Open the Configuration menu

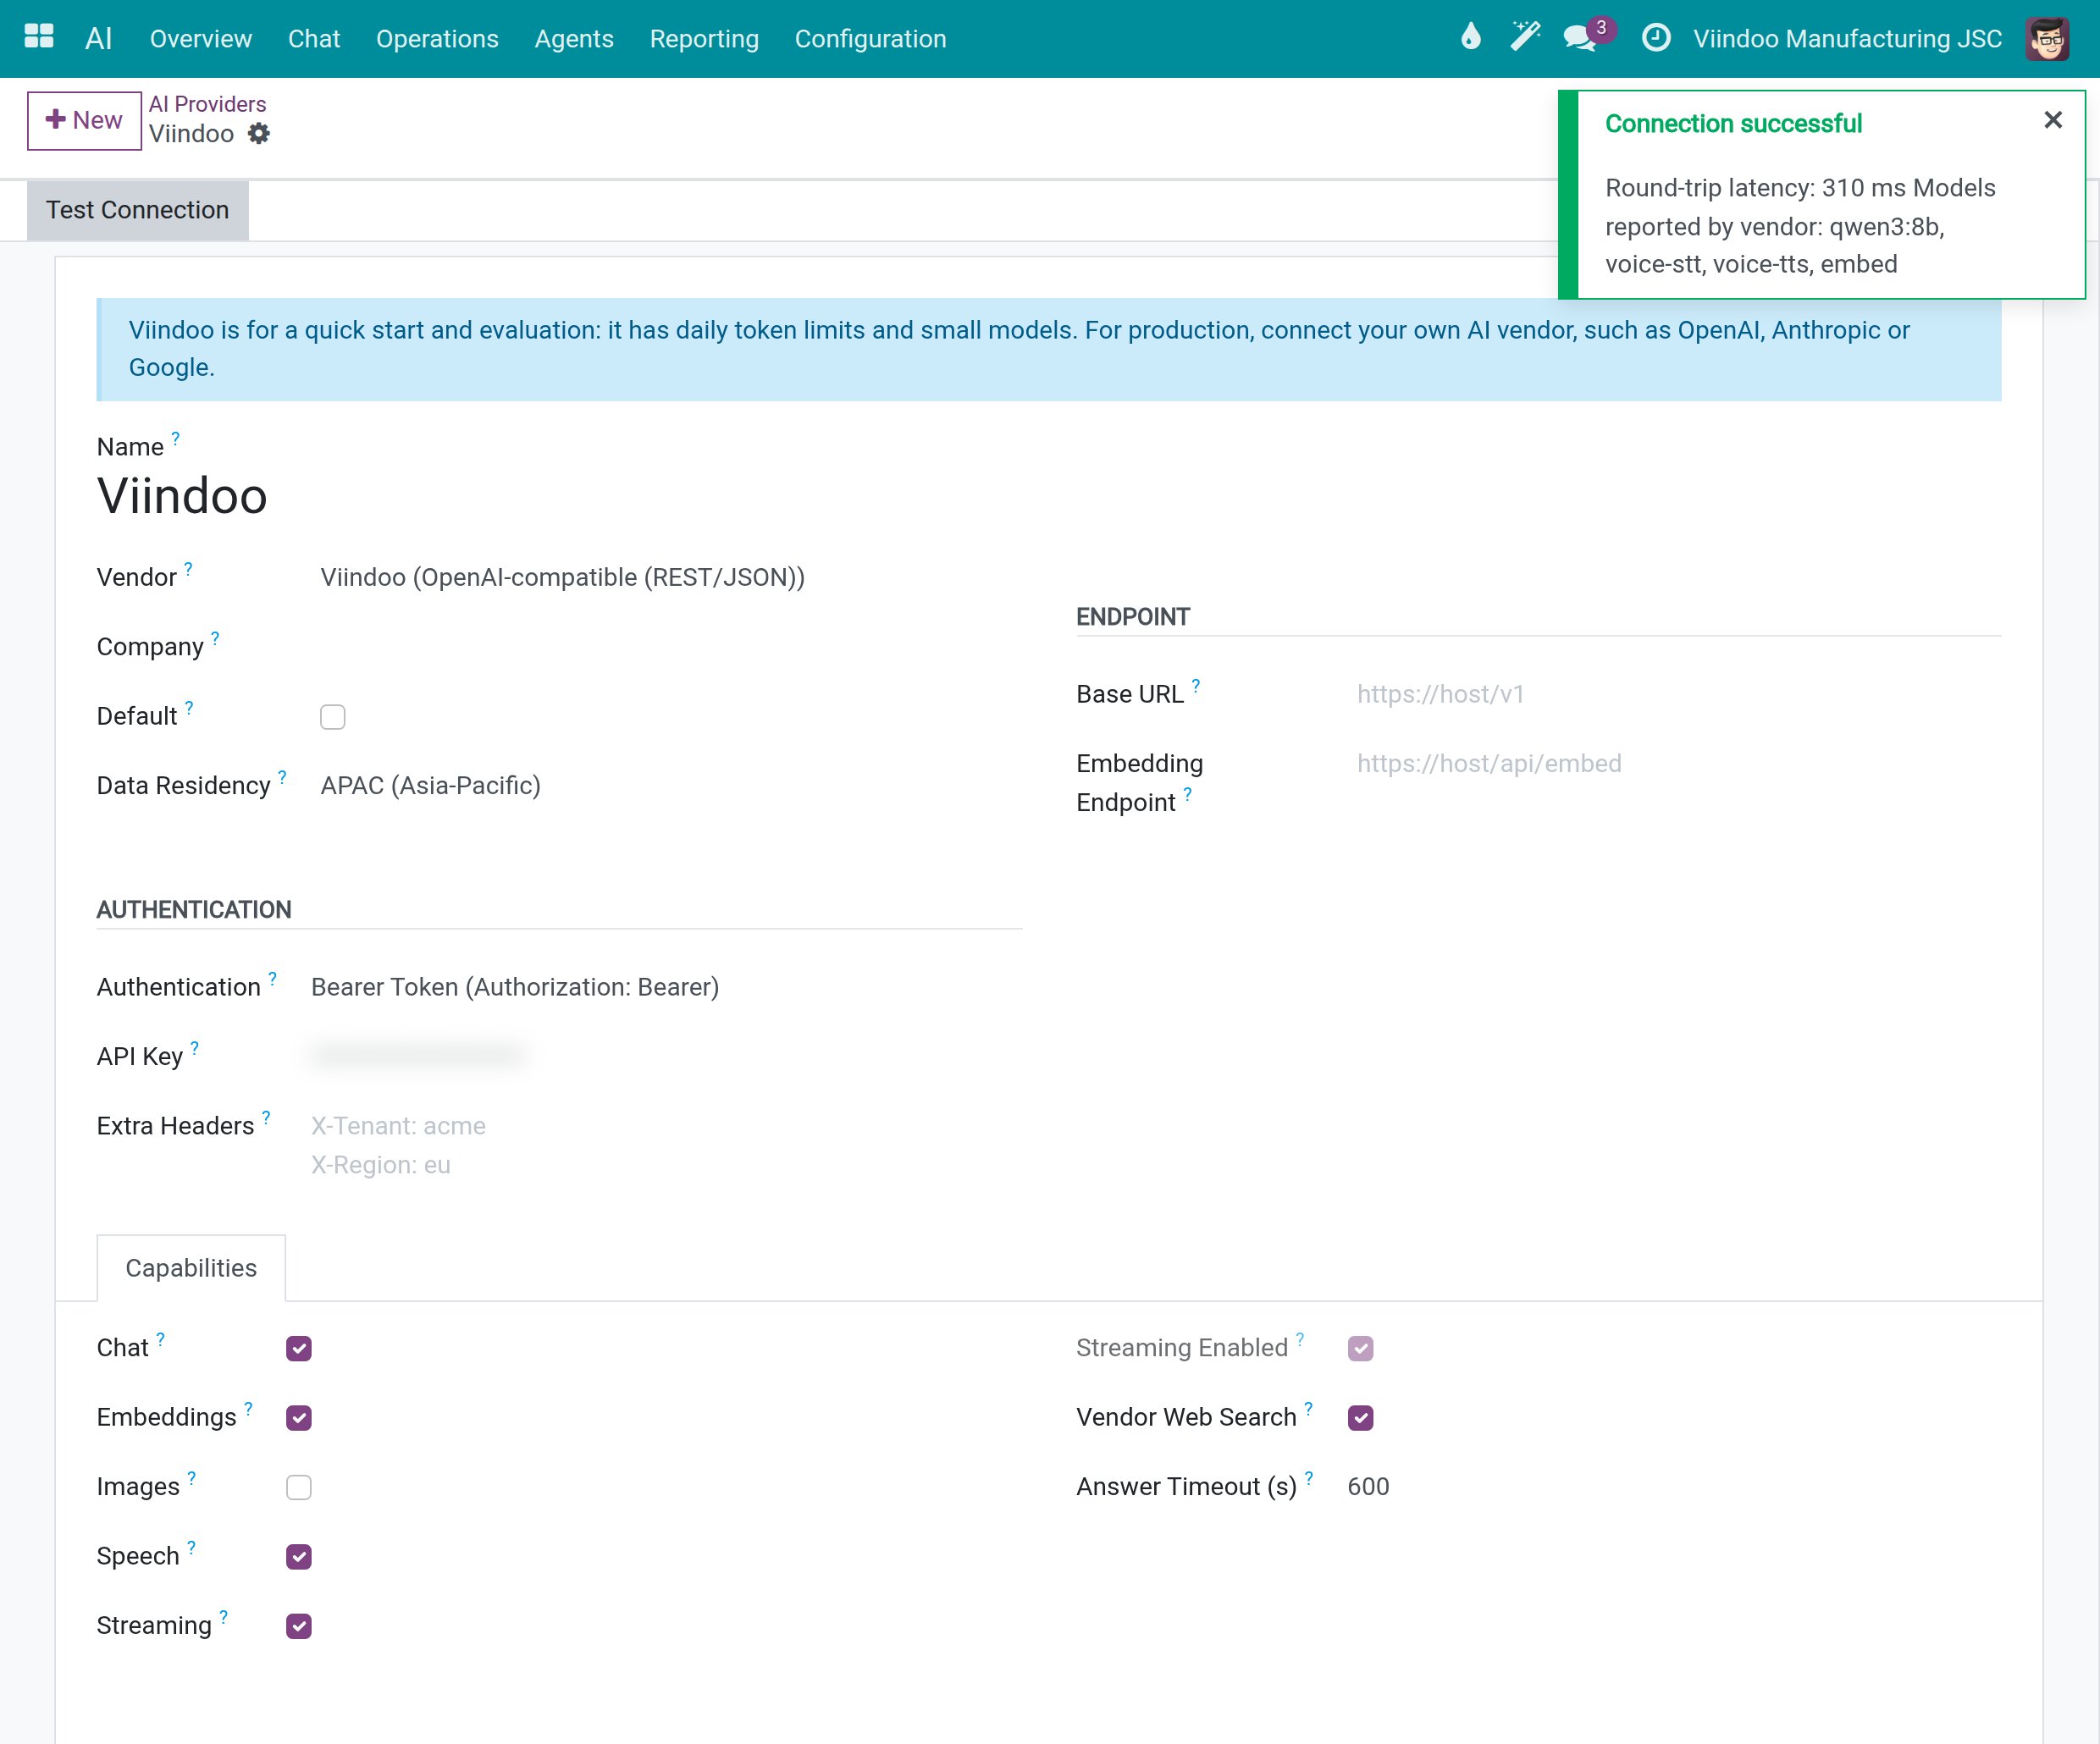870,38
